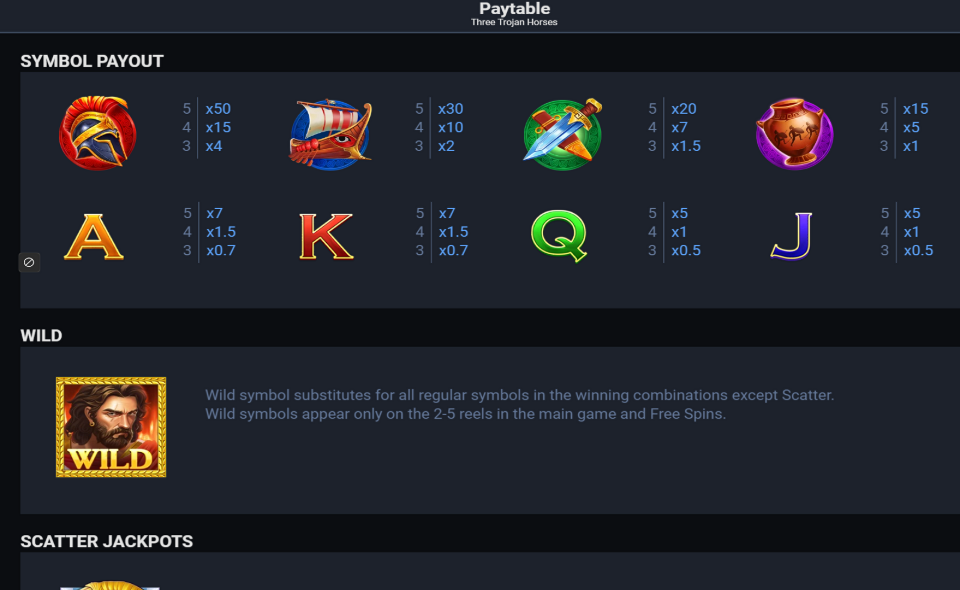Screen dimensions: 960x590
Task: Select the red letter K symbol
Action: [x=326, y=238]
